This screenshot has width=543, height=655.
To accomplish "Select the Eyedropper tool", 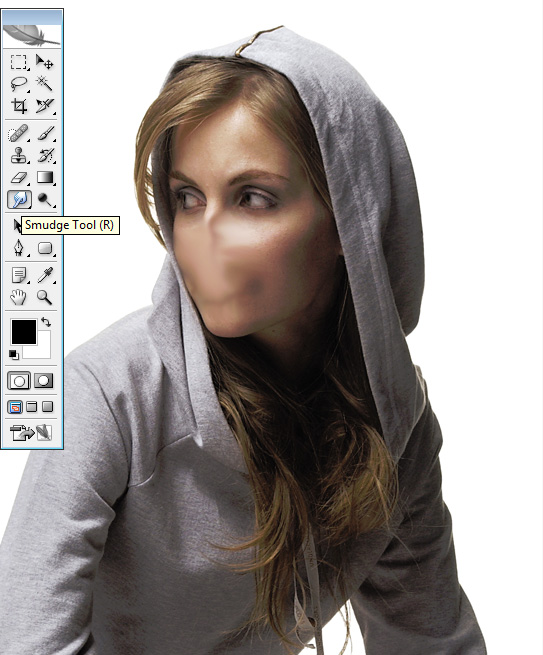I will (x=45, y=275).
